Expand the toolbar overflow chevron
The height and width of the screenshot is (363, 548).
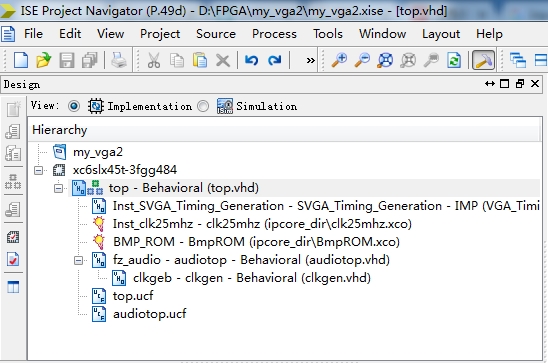pos(310,60)
